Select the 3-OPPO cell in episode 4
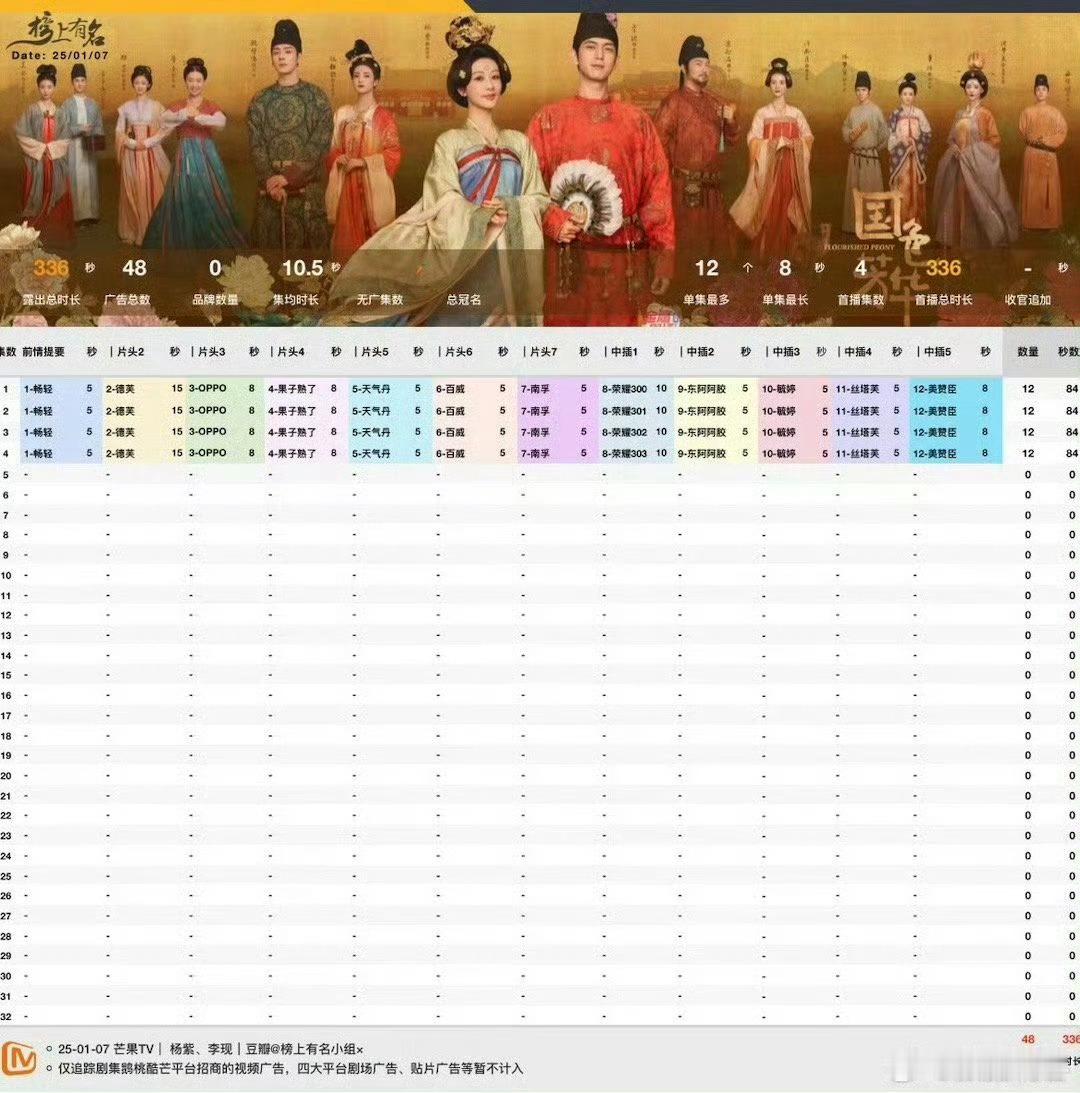1080x1093 pixels. click(207, 452)
